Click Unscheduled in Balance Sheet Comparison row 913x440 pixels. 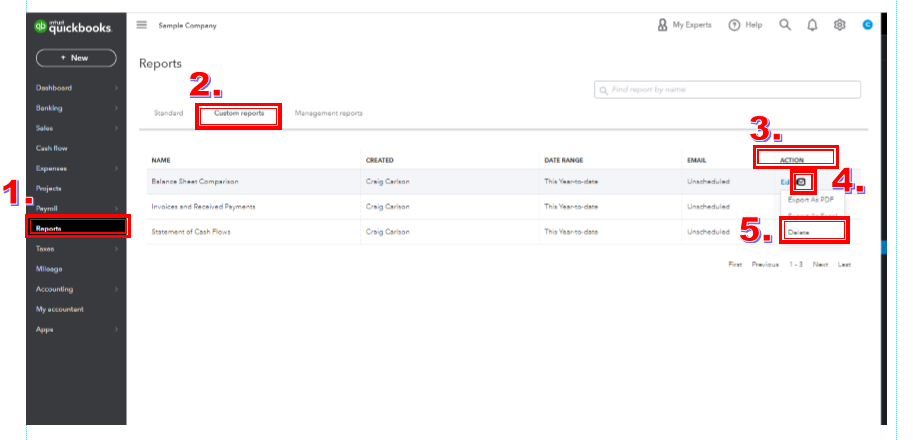pyautogui.click(x=708, y=182)
